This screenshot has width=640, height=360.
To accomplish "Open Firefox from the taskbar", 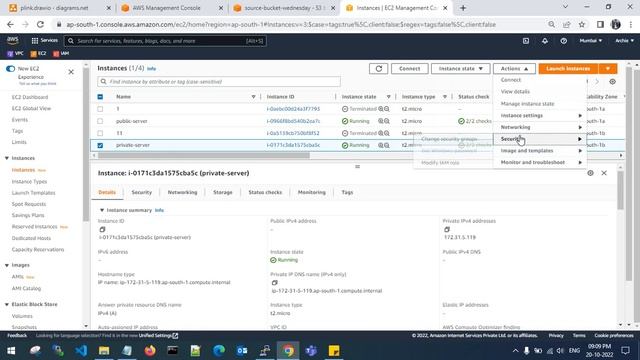I will [150, 351].
